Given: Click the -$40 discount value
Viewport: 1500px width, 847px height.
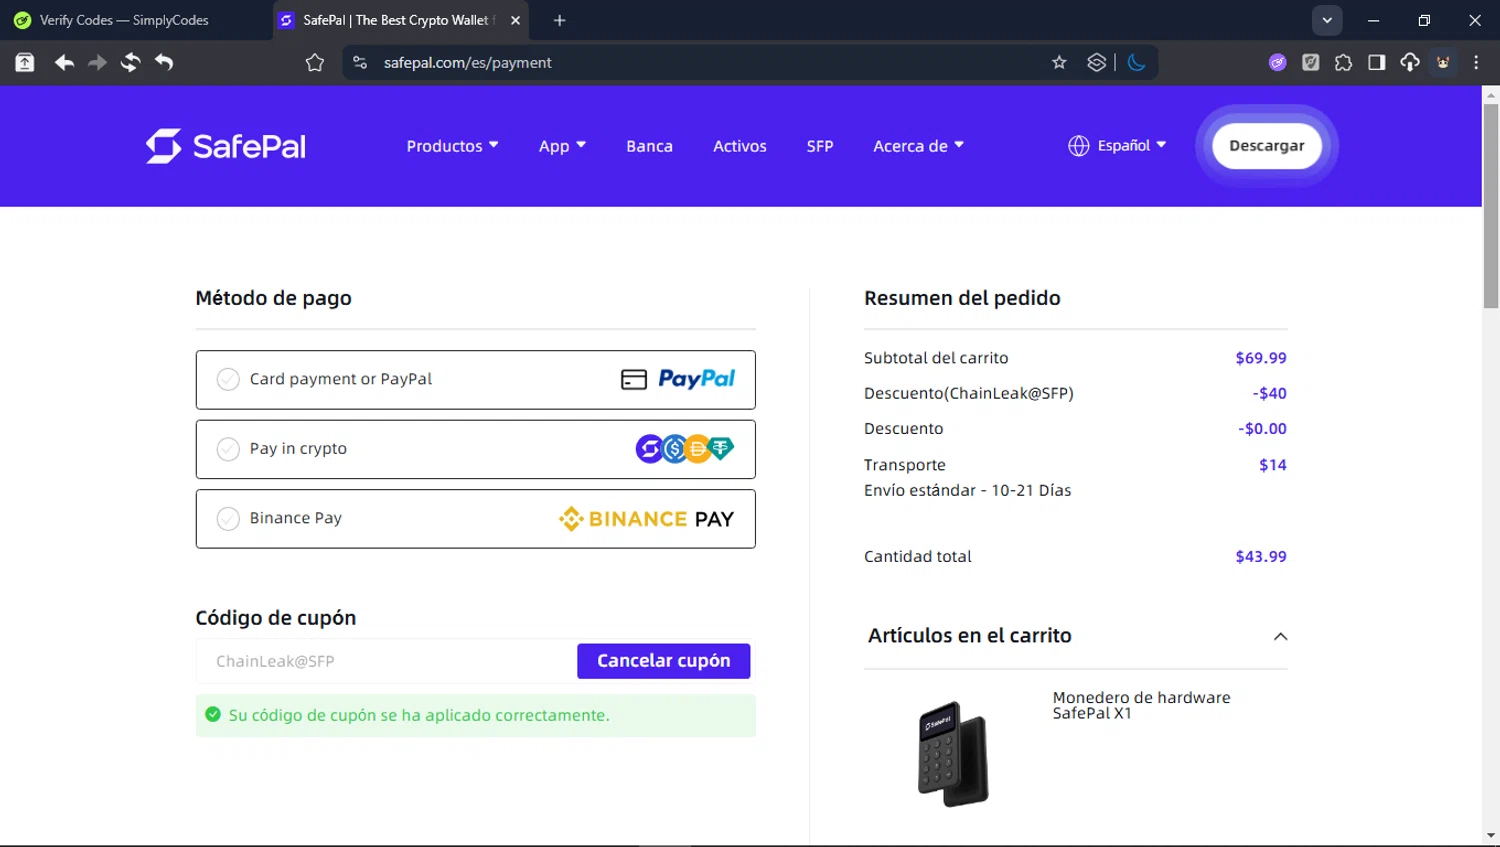Looking at the screenshot, I should (1269, 393).
